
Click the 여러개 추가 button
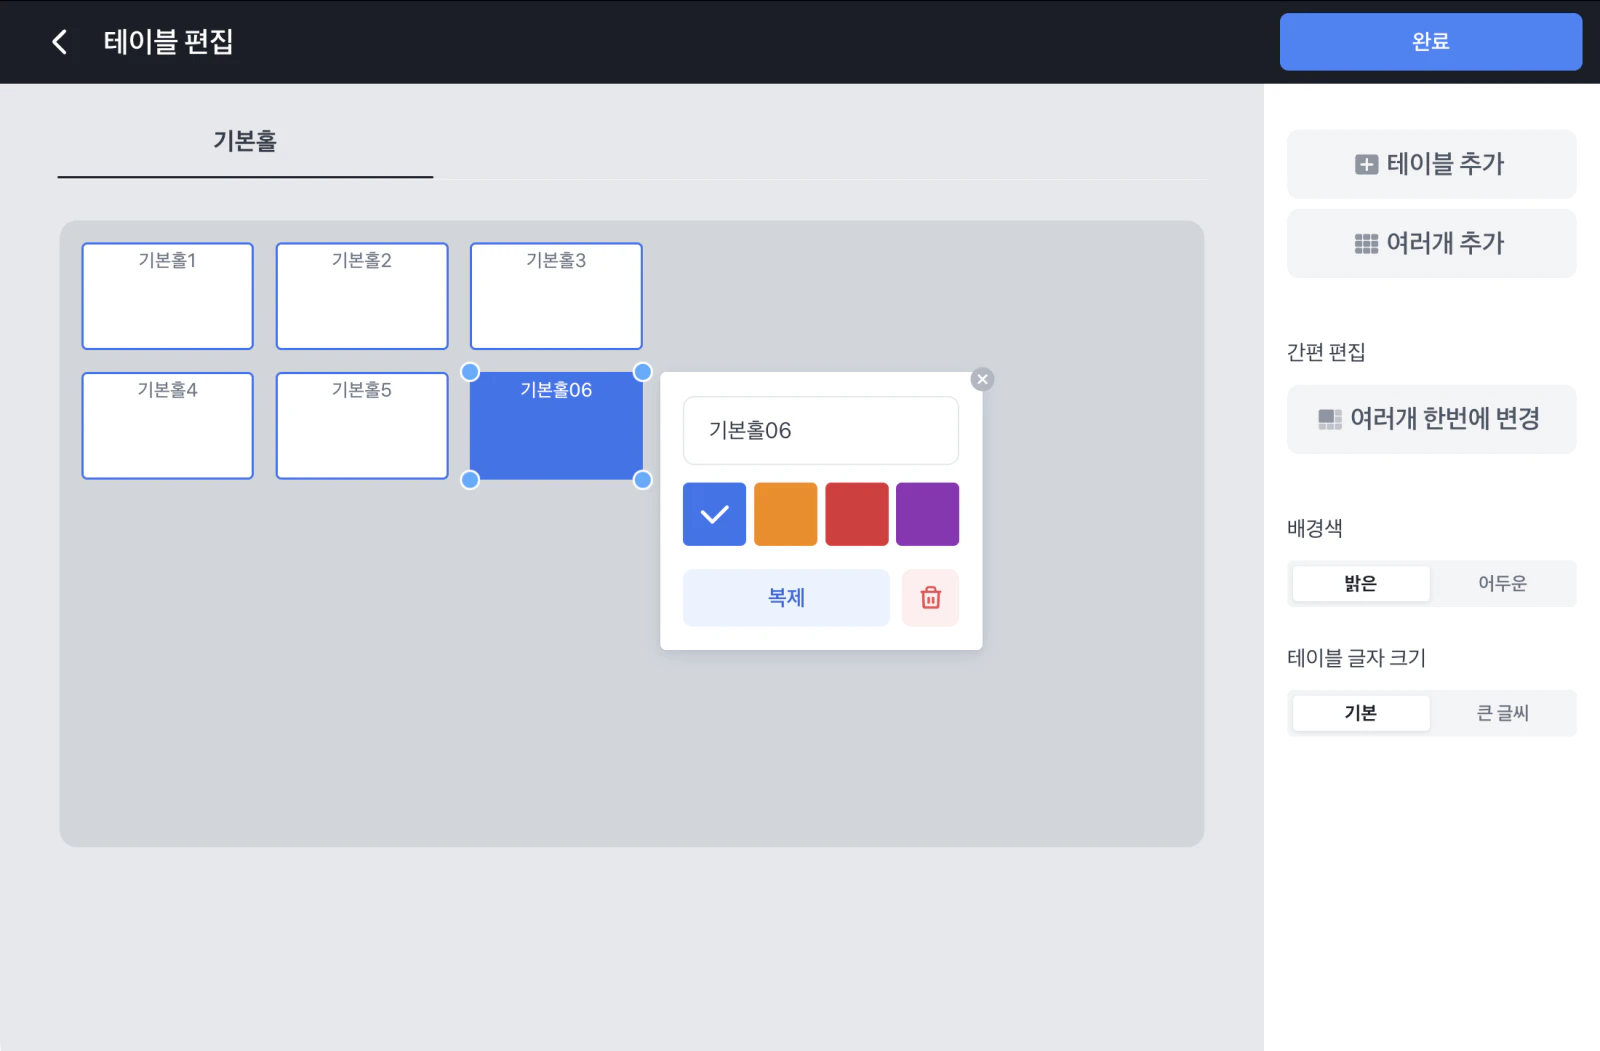click(1431, 243)
